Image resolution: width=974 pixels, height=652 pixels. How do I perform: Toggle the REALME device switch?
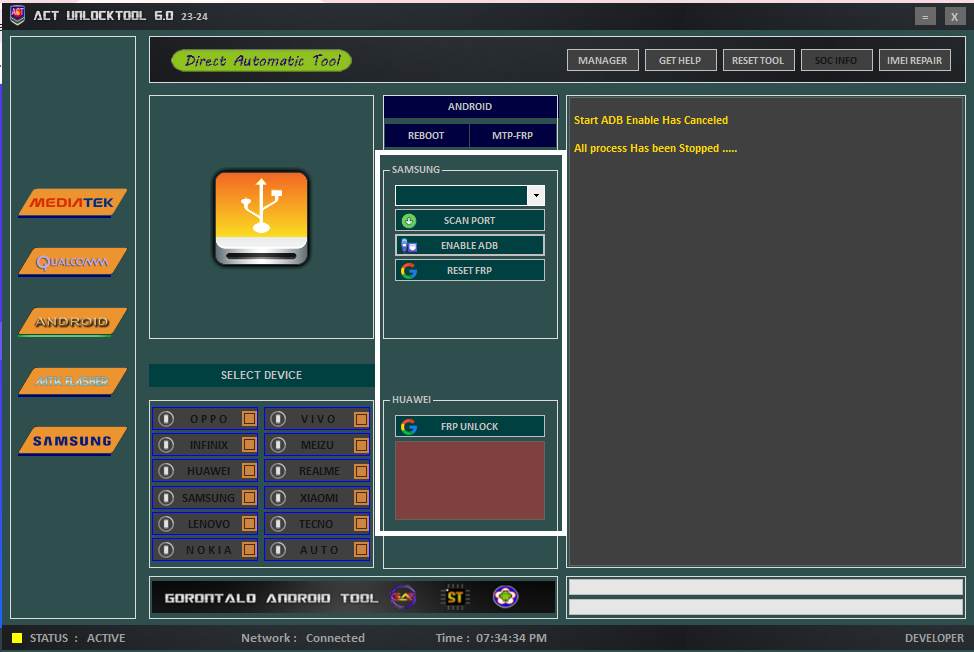[278, 471]
